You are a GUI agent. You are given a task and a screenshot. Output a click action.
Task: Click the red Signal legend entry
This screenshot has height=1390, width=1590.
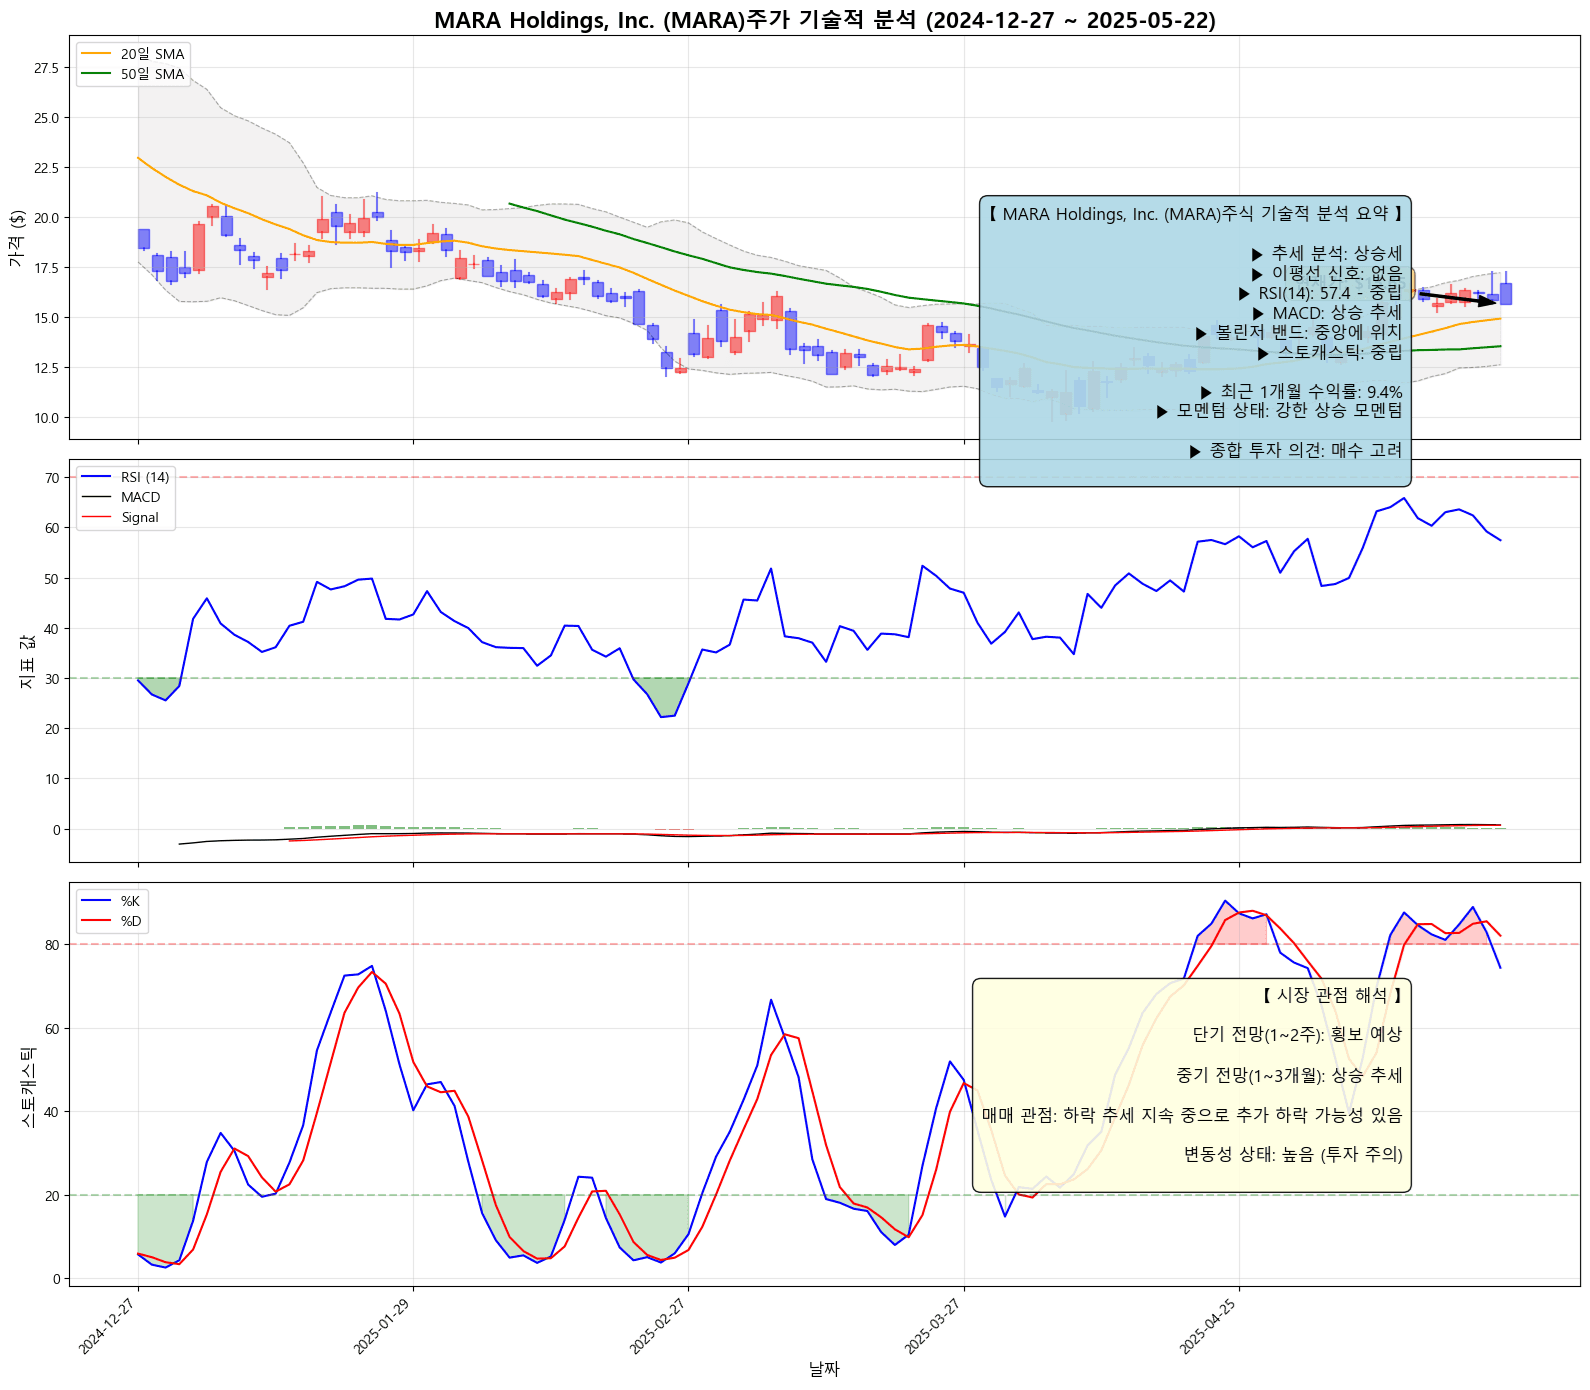point(140,517)
